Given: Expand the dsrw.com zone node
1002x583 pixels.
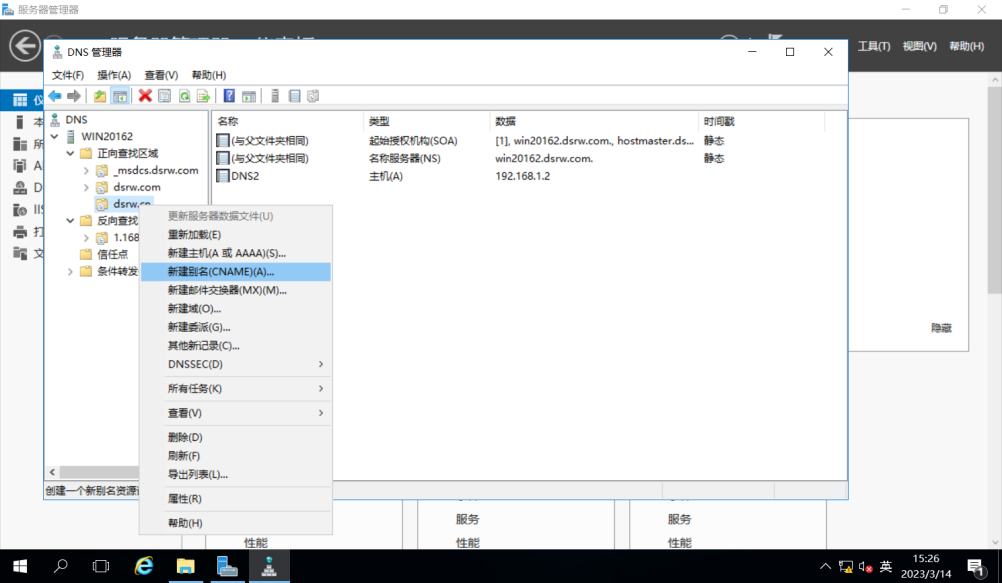Looking at the screenshot, I should click(x=86, y=187).
